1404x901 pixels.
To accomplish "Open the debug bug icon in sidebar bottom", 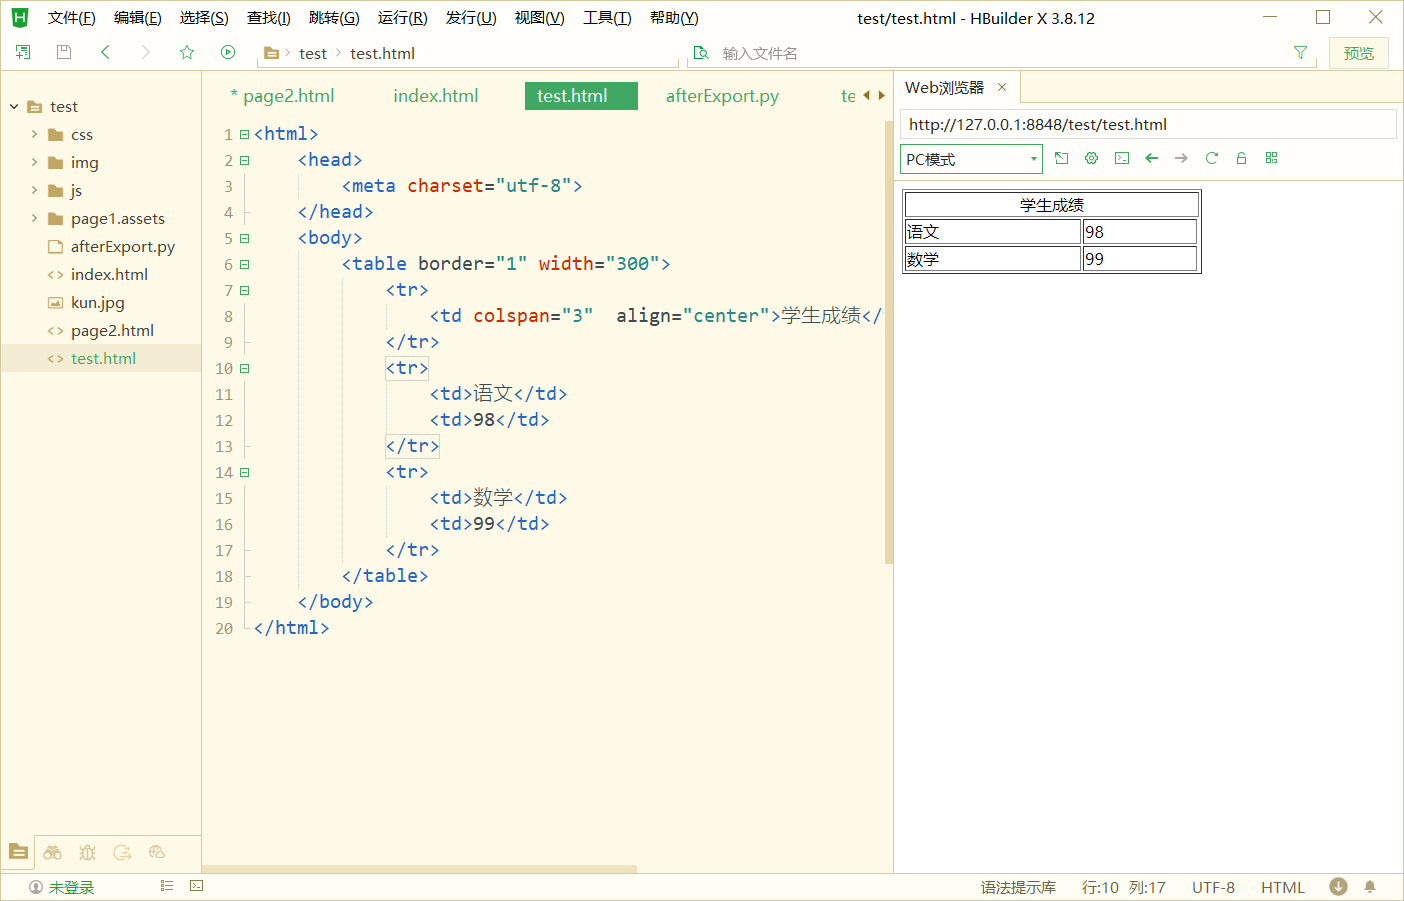I will 88,853.
